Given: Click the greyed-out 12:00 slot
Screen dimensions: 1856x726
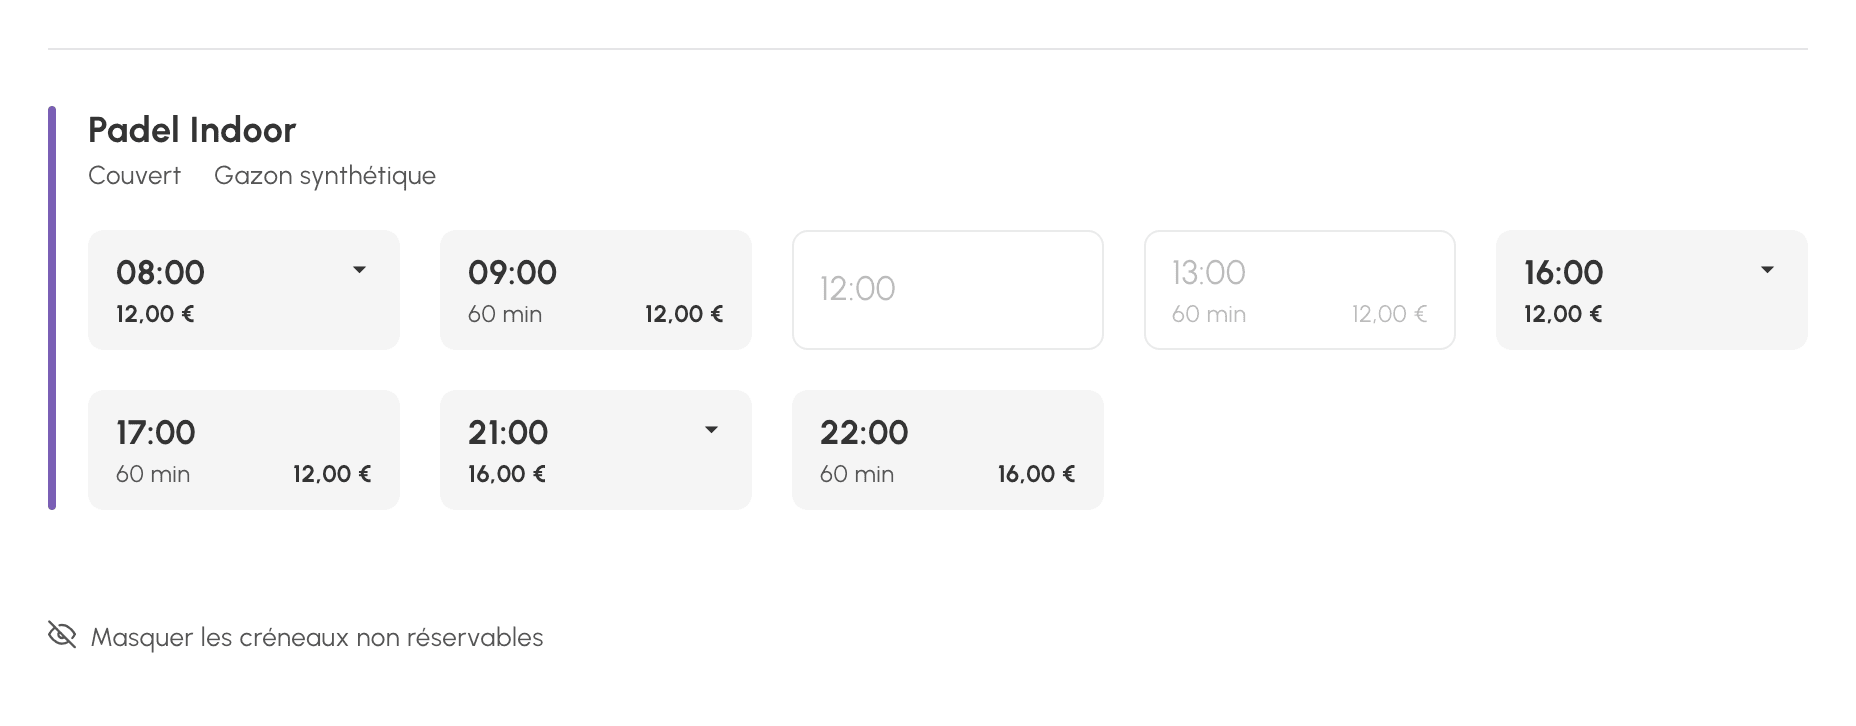Looking at the screenshot, I should pyautogui.click(x=948, y=290).
